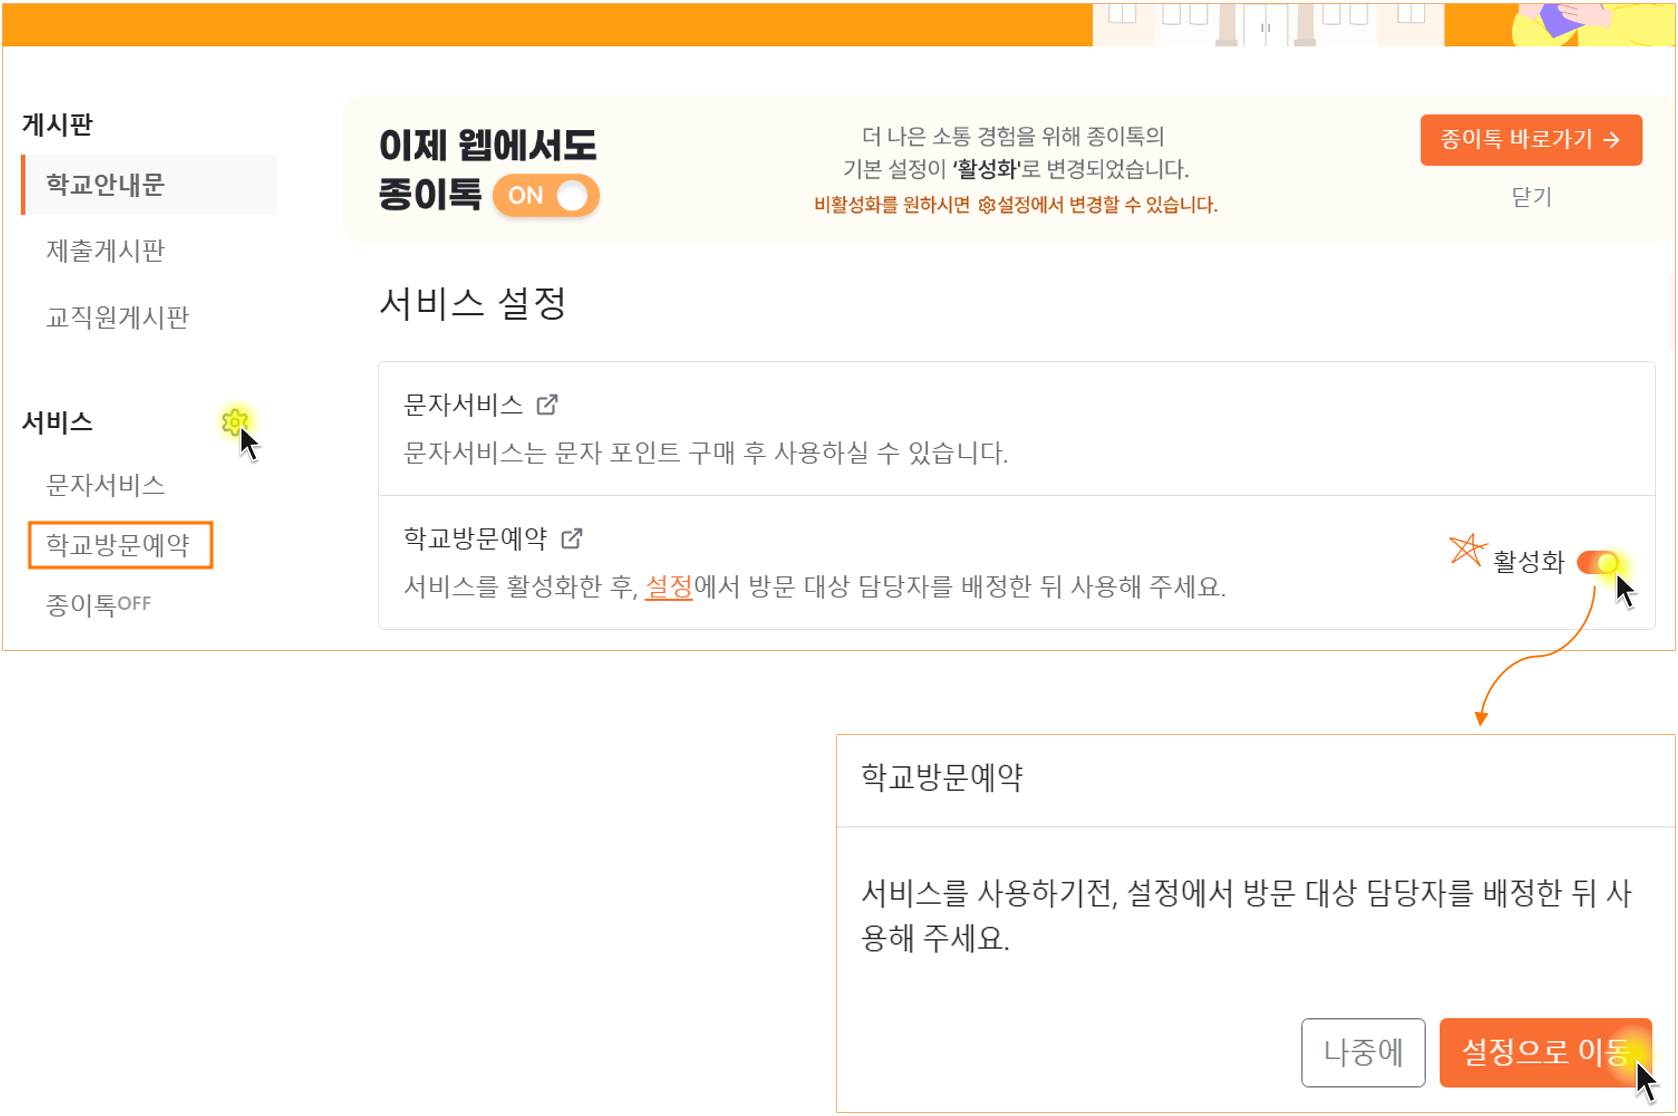Click the 서비스 설정 heading
1678x1116 pixels.
[x=473, y=303]
